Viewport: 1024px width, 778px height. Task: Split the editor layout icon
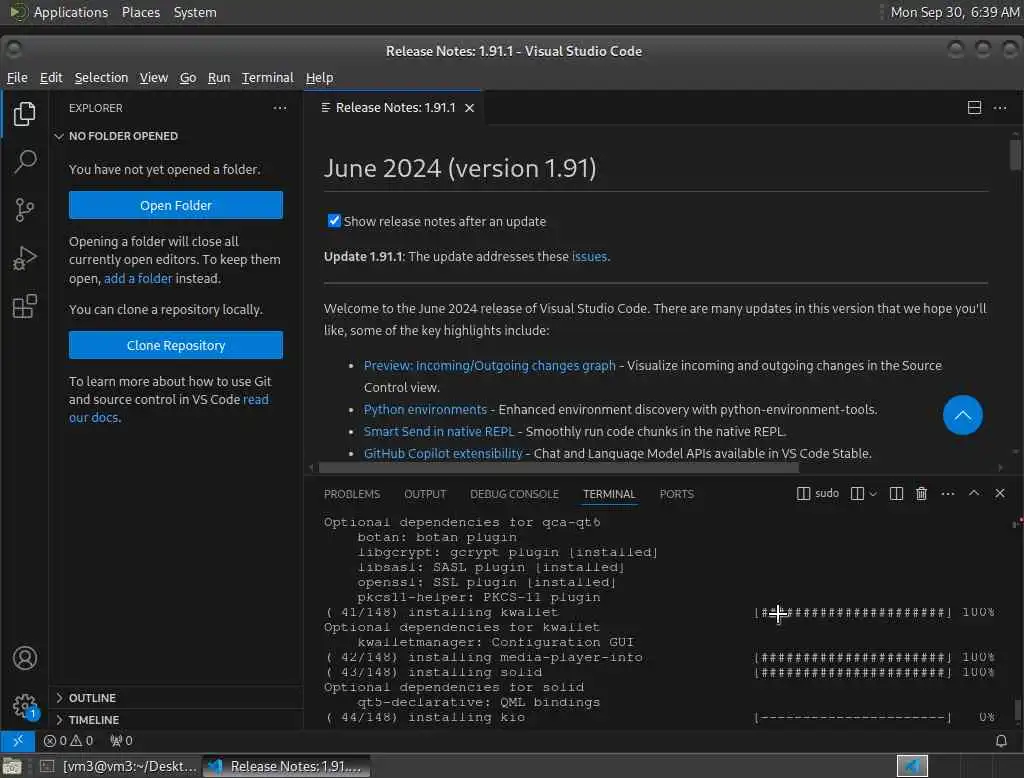(x=974, y=108)
